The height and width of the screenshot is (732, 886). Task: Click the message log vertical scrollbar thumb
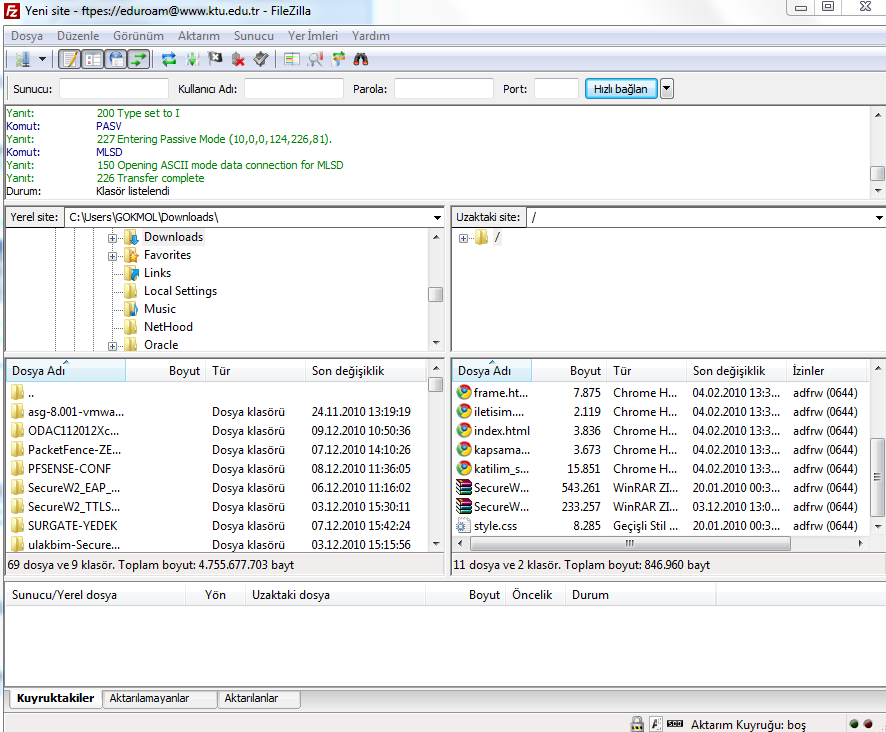pyautogui.click(x=878, y=173)
